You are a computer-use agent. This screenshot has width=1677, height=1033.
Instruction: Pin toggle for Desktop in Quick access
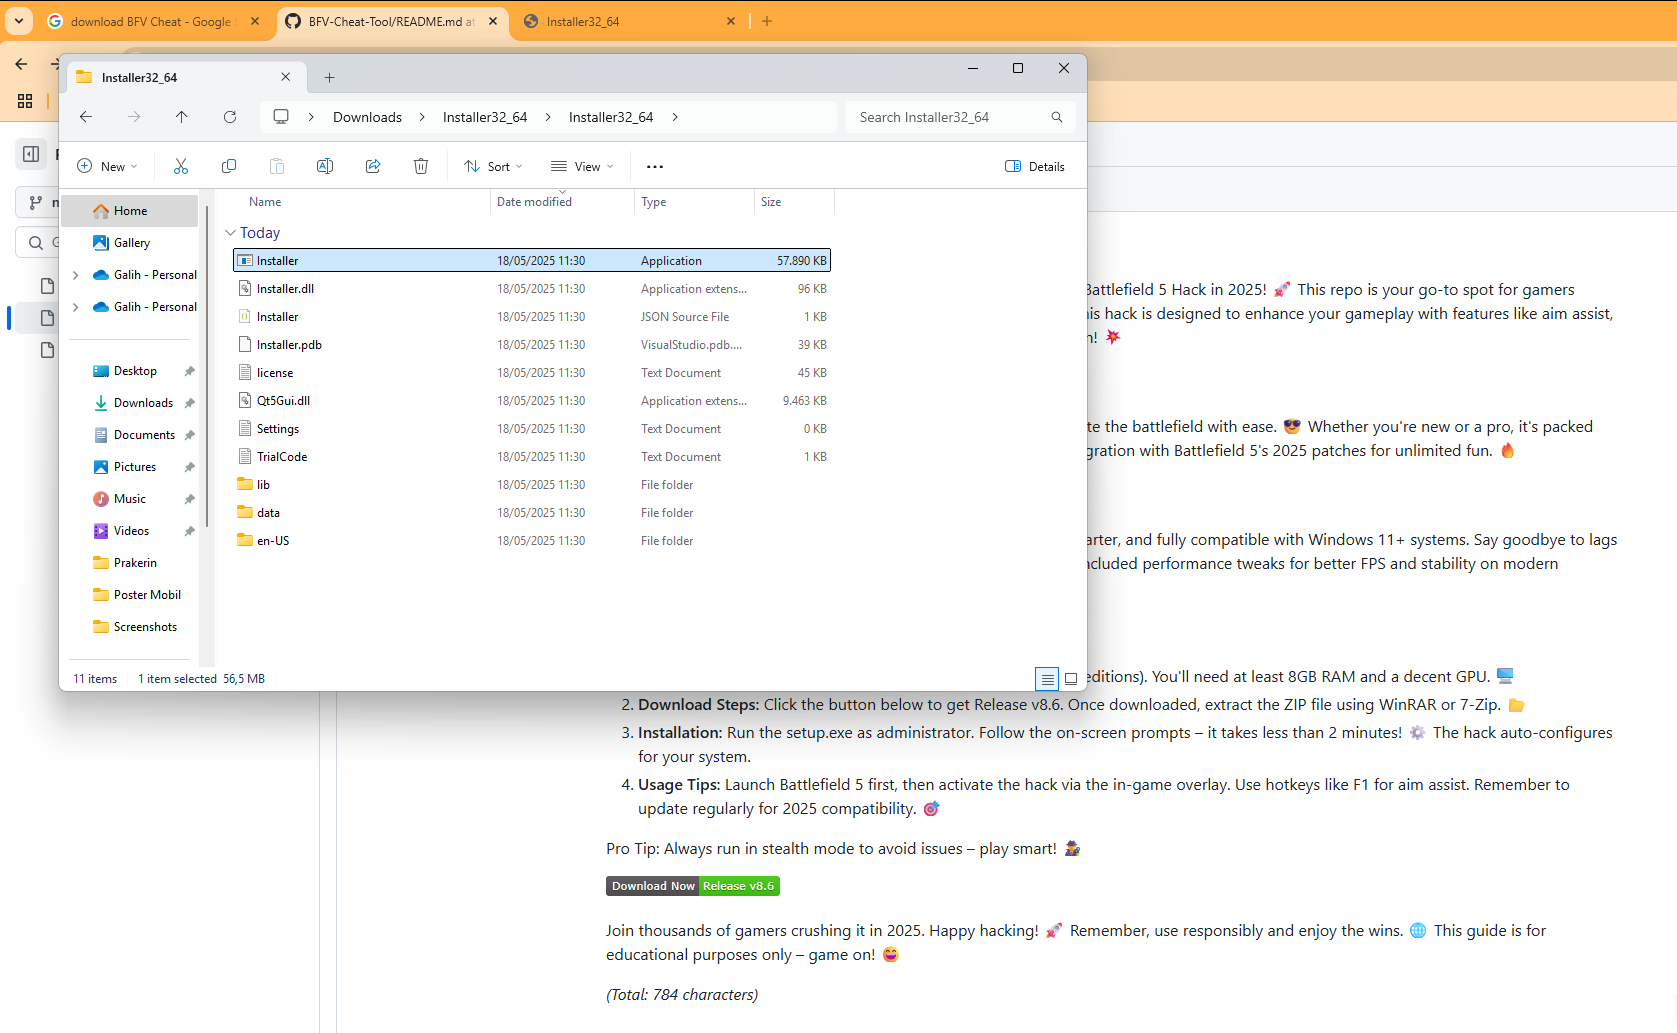coord(189,371)
